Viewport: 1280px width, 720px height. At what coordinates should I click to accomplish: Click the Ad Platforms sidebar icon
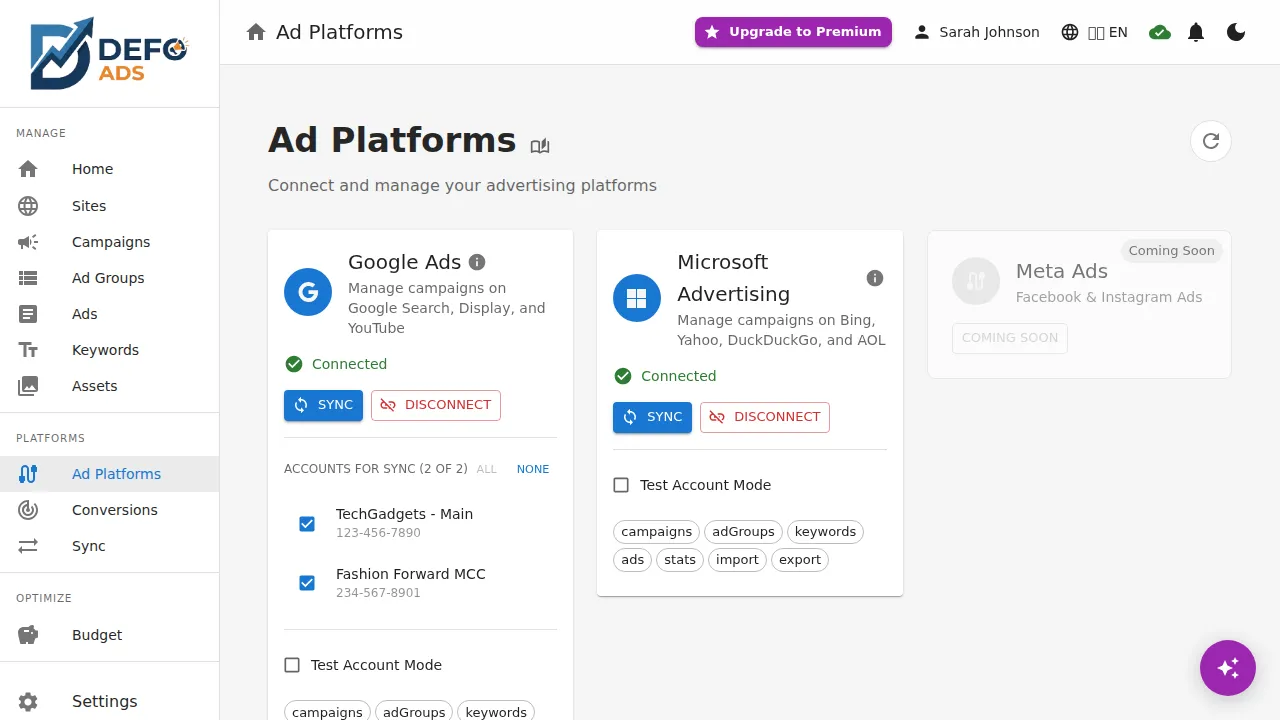(x=28, y=474)
